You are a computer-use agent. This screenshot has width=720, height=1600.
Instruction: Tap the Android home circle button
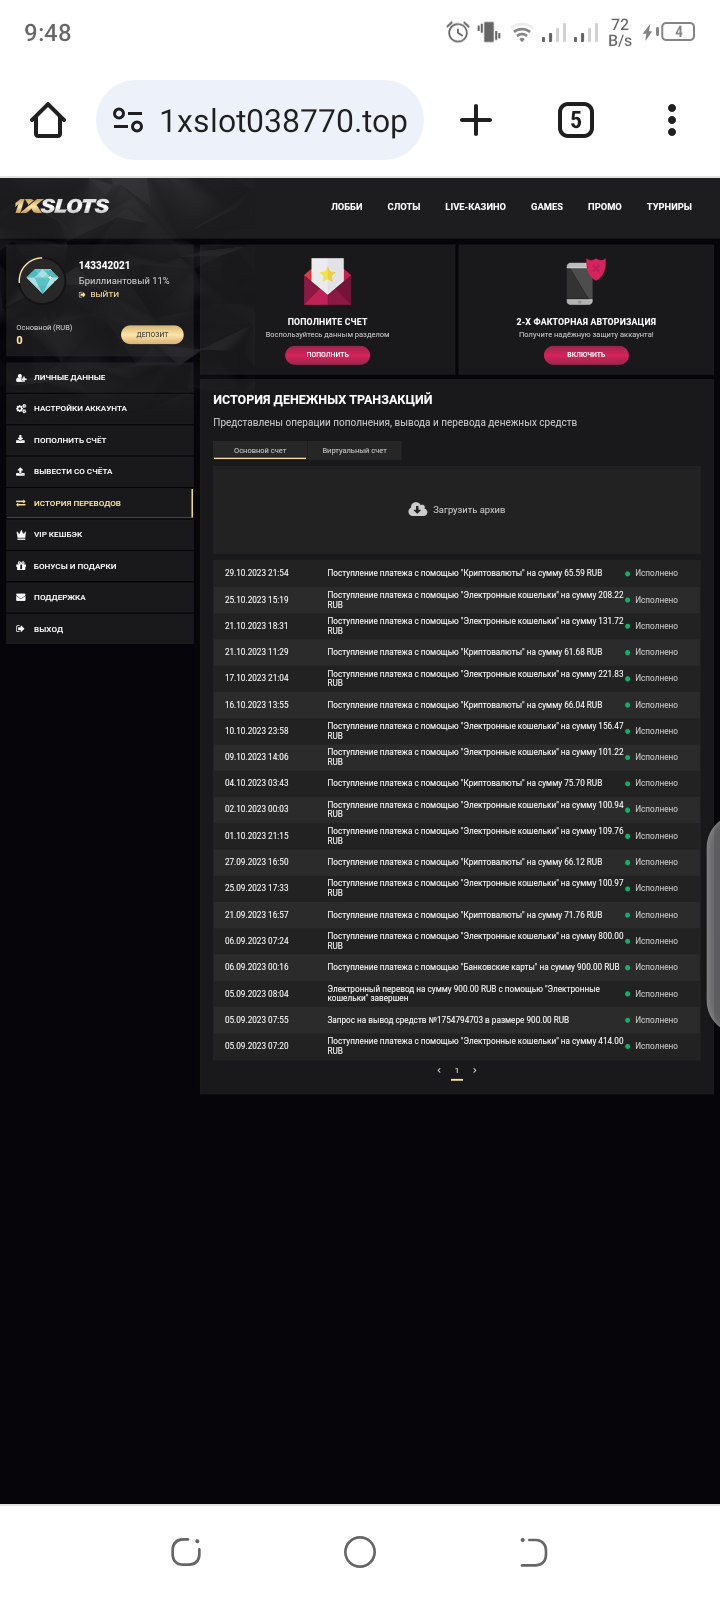pos(360,1552)
